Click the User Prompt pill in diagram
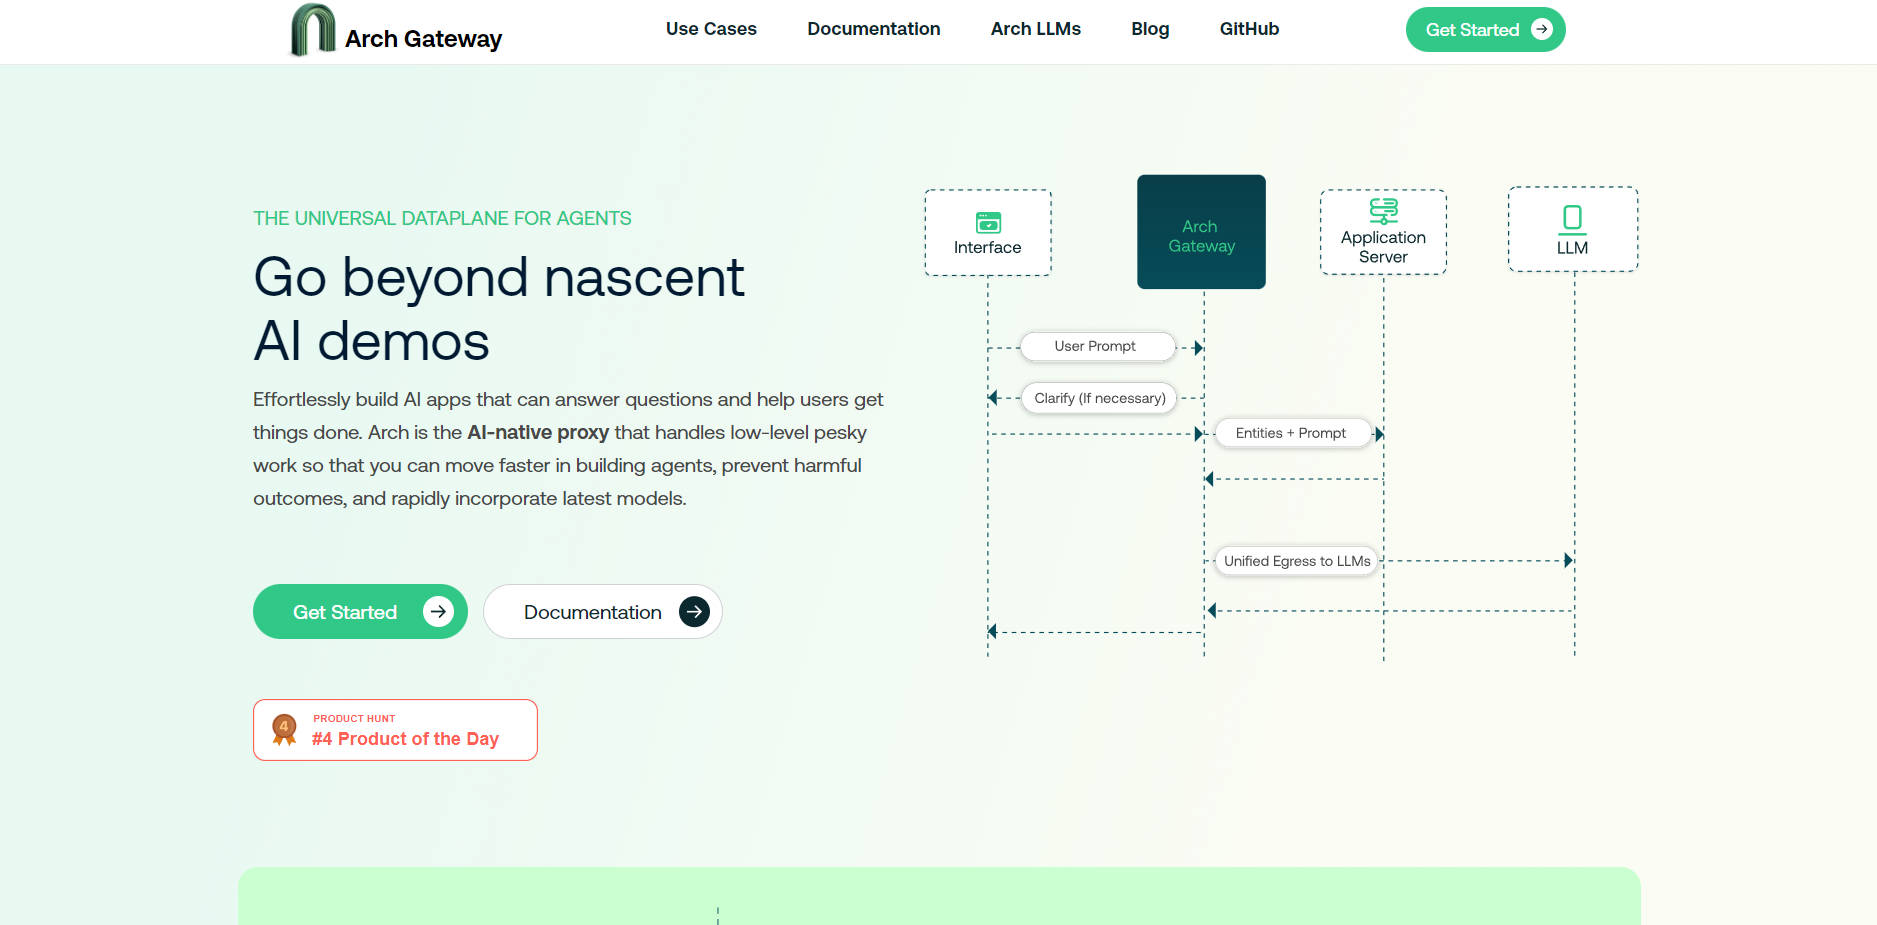Viewport: 1877px width, 925px height. 1096,346
